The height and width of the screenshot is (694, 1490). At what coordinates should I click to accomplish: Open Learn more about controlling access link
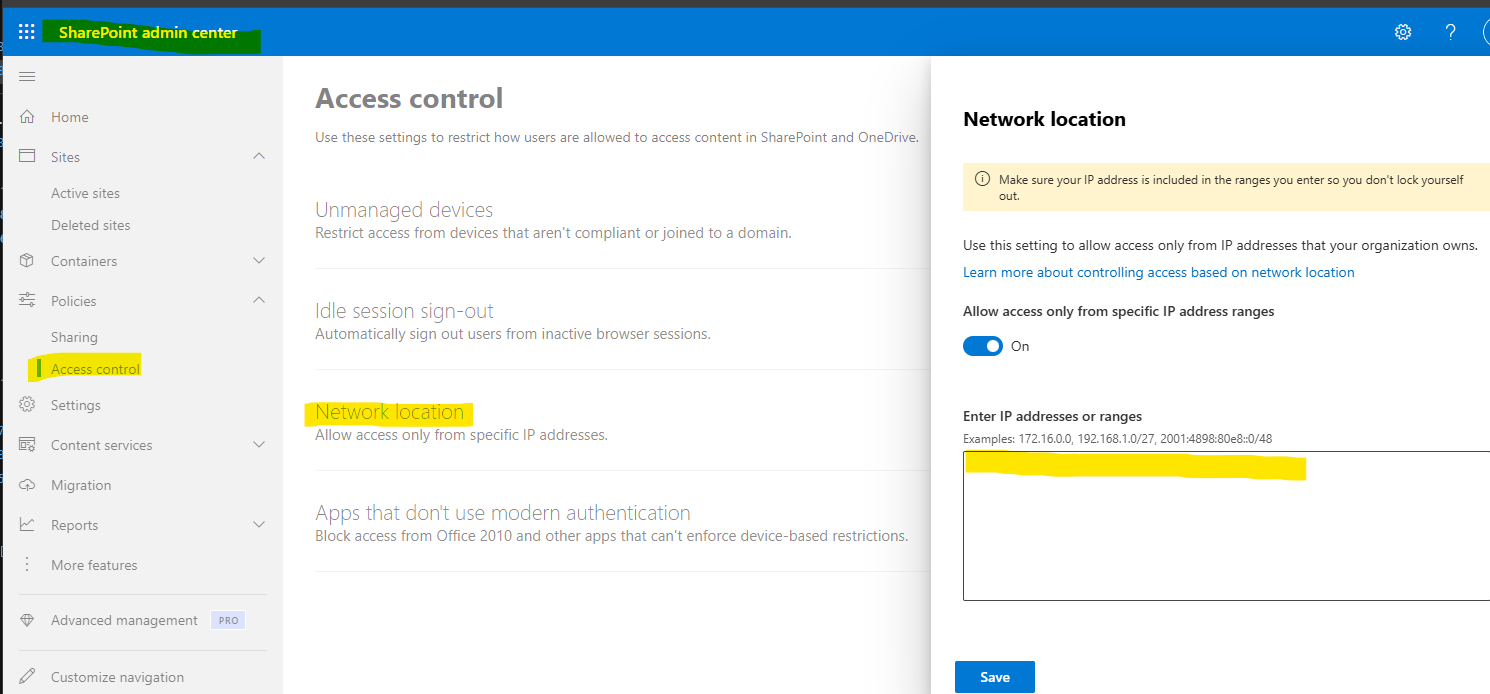[1159, 272]
